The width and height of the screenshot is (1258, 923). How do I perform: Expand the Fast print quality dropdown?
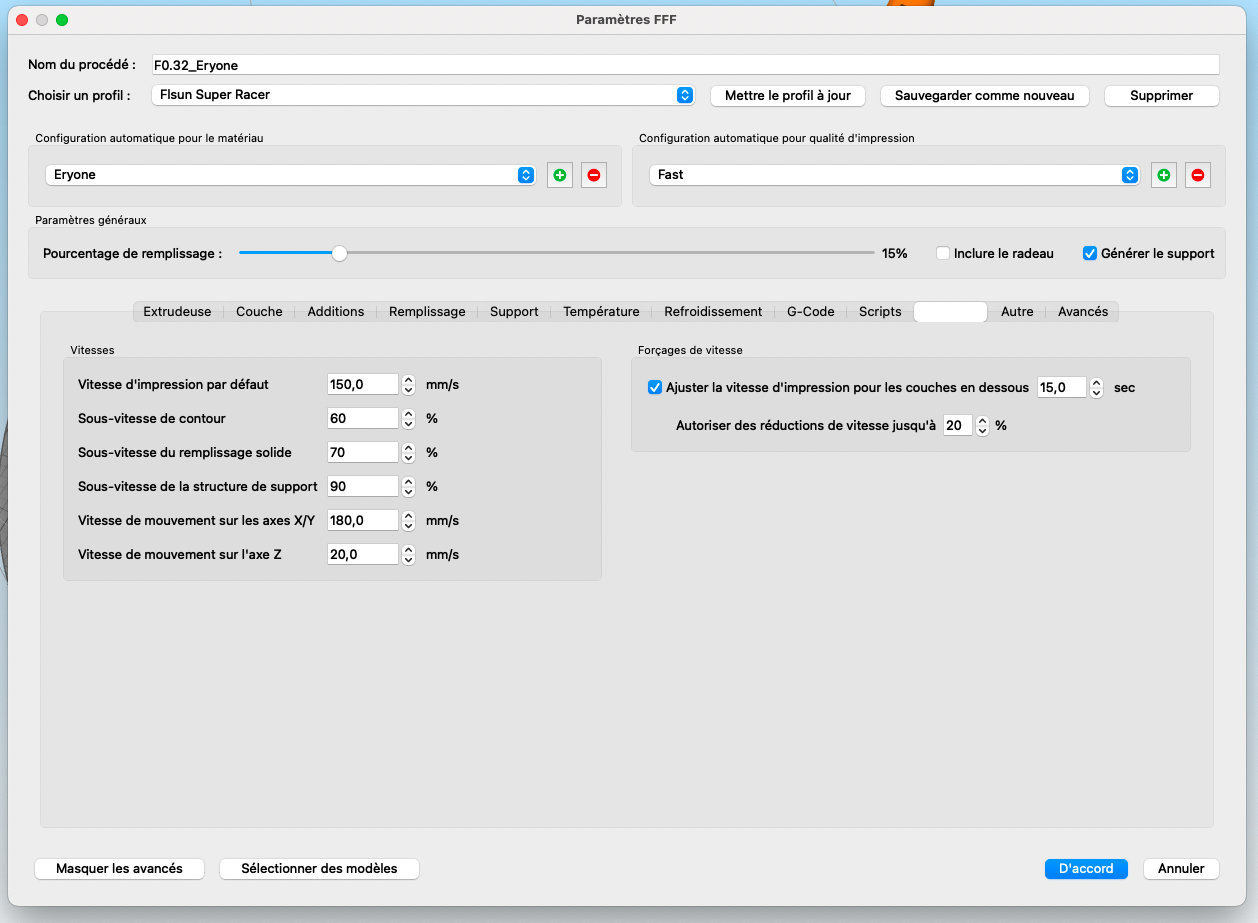tap(895, 175)
